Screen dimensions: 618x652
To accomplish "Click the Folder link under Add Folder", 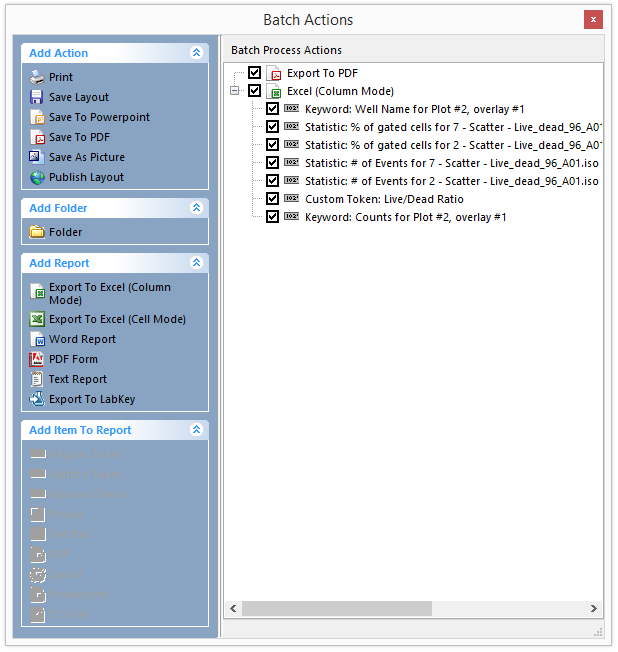I will point(65,232).
